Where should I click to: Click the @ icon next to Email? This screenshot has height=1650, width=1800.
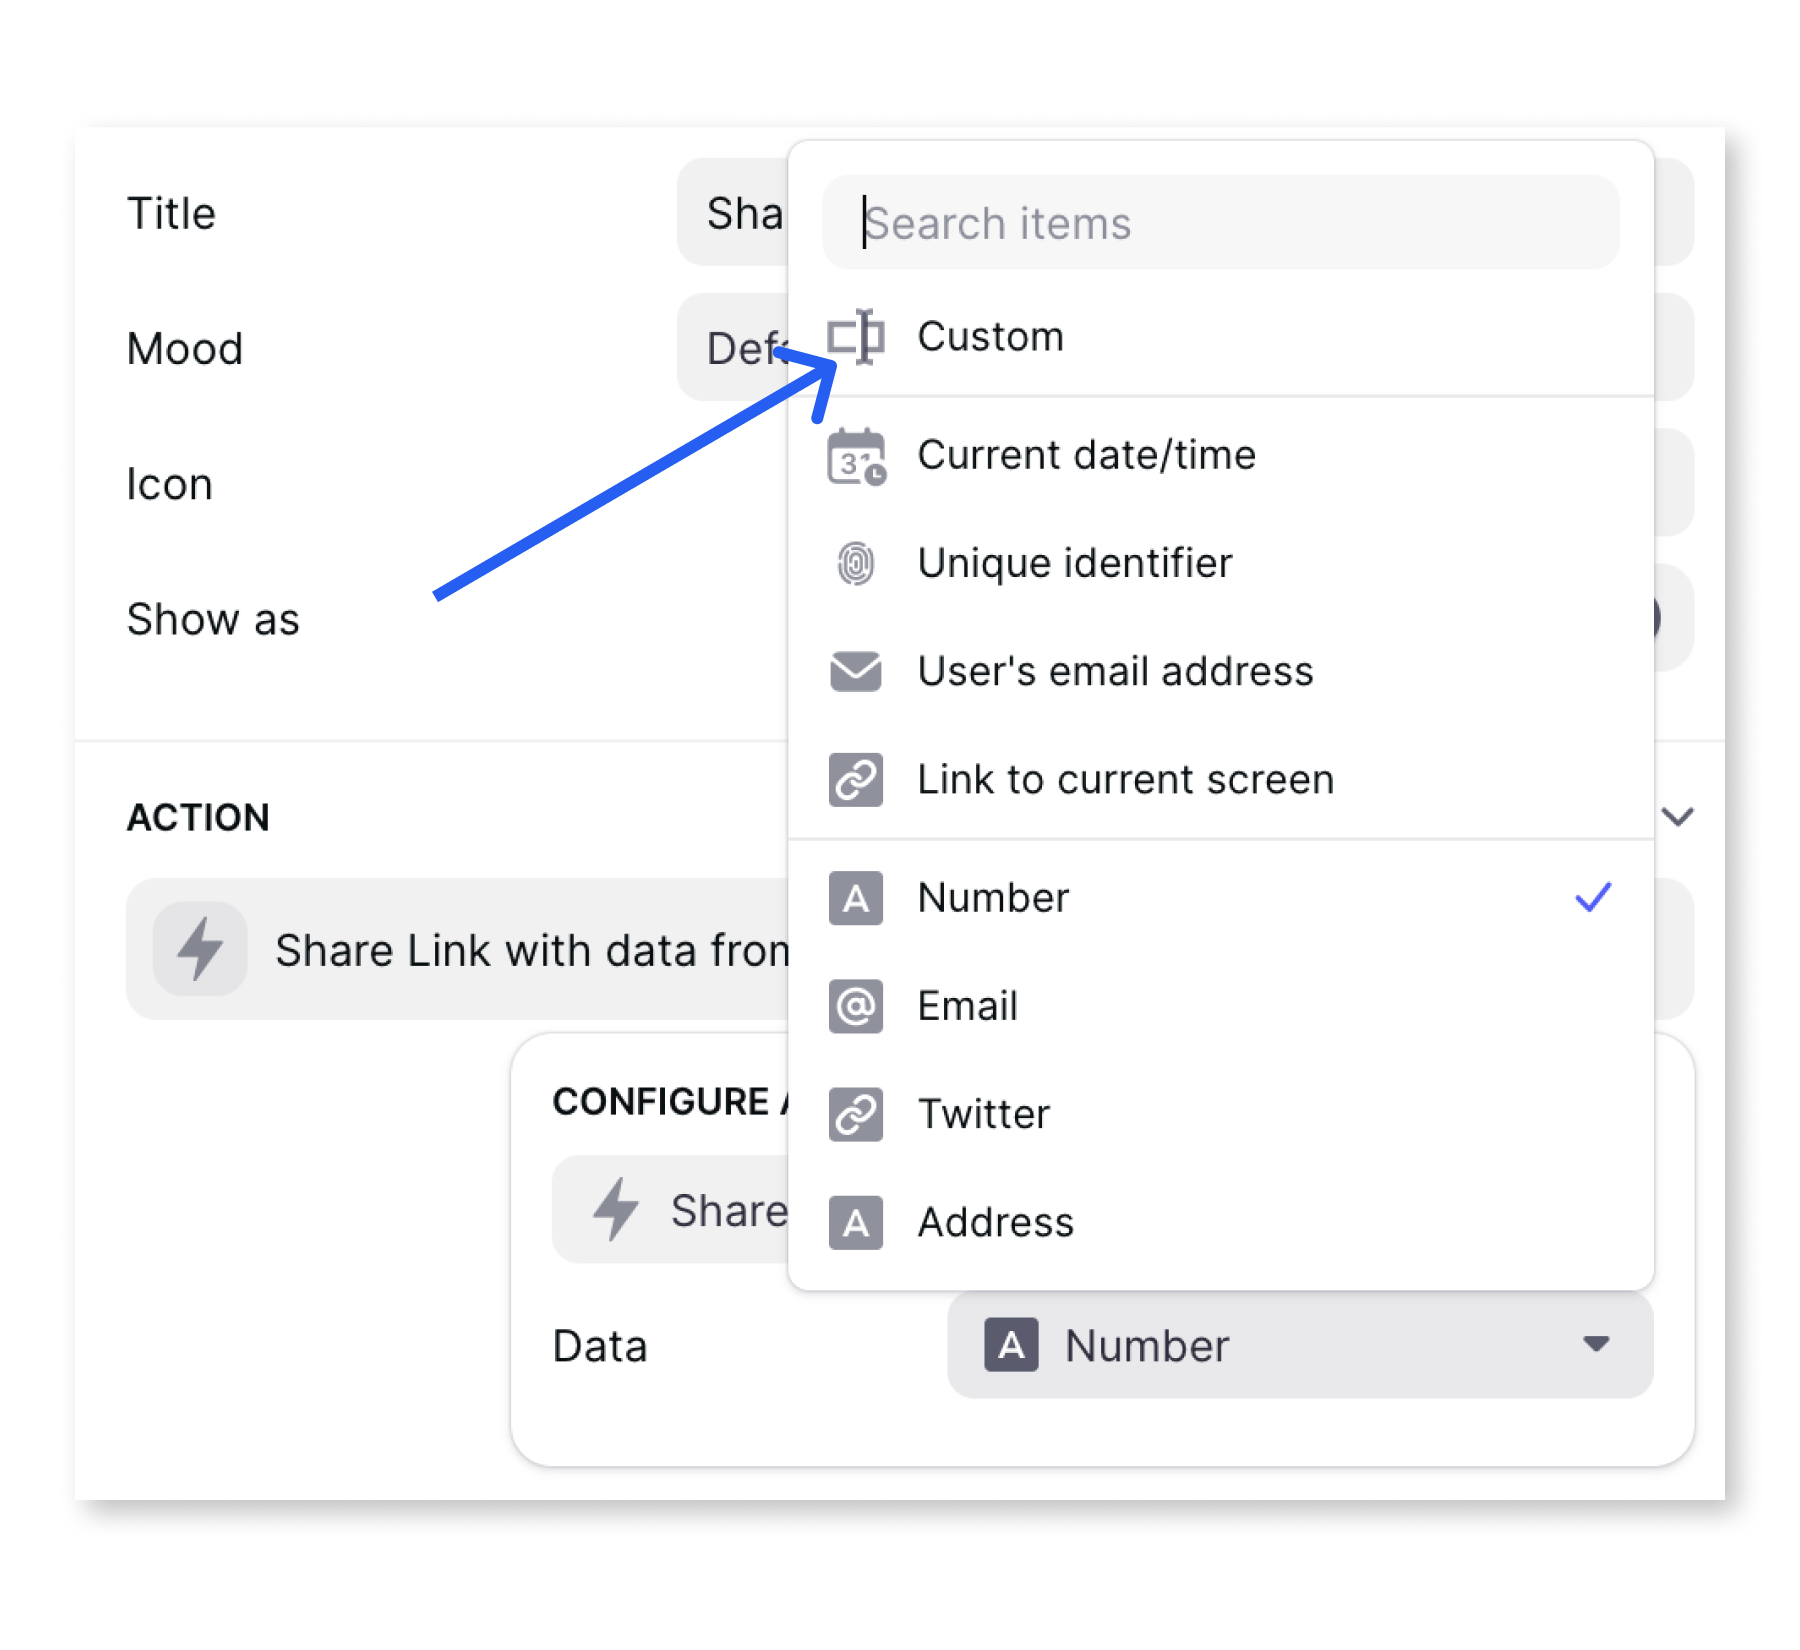point(856,1006)
